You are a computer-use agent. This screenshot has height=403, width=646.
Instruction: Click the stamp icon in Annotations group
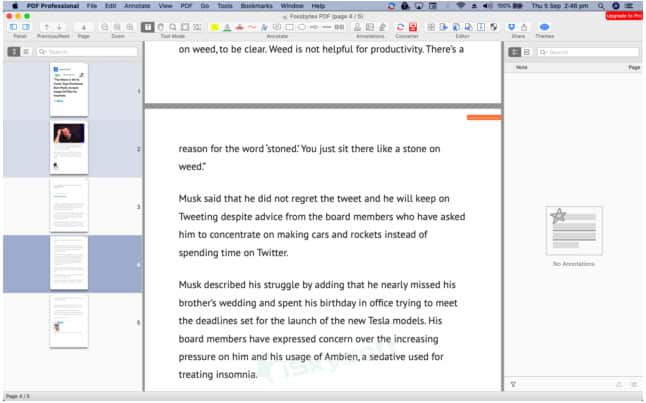(x=358, y=27)
